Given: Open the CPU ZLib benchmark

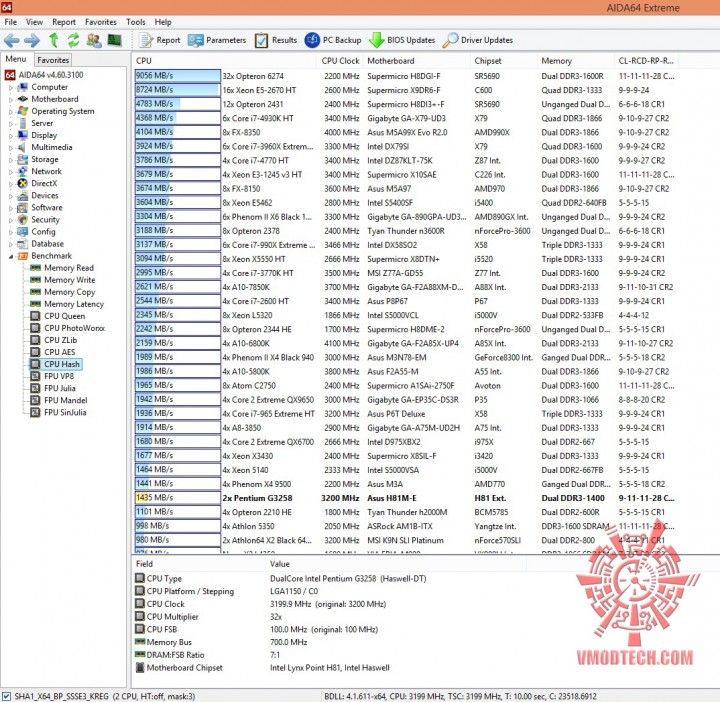Looking at the screenshot, I should (60, 340).
